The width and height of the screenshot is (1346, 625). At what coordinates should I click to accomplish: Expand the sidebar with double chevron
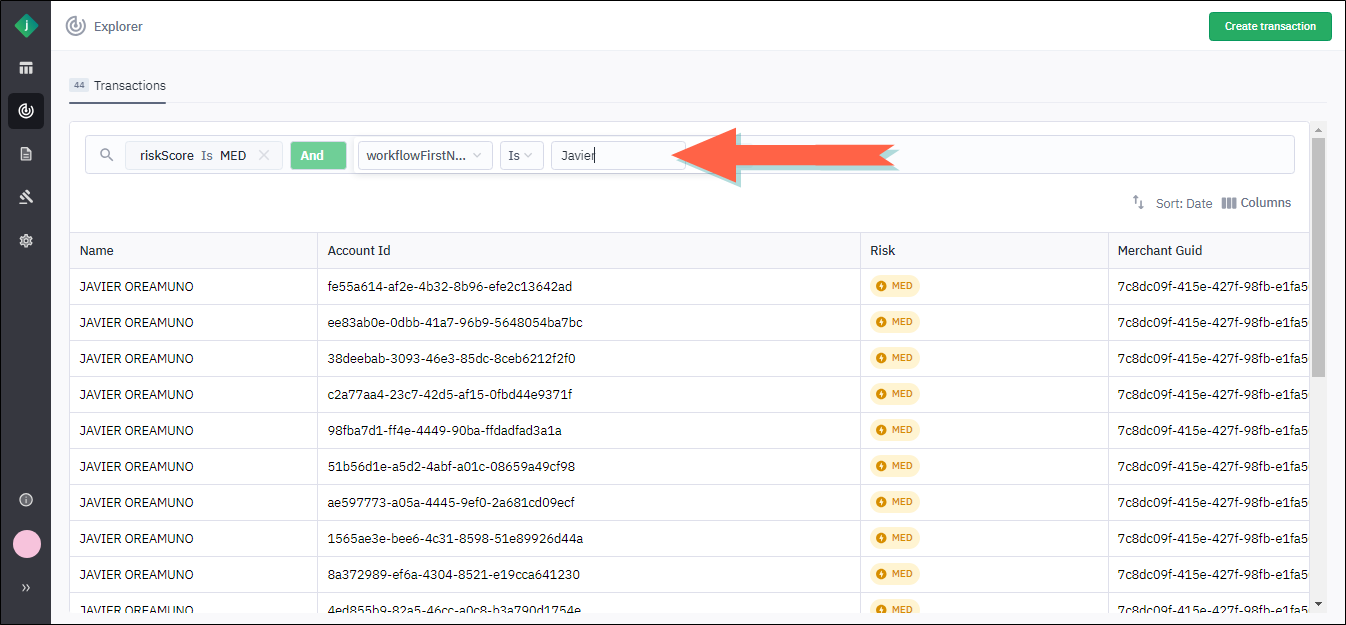tap(26, 588)
